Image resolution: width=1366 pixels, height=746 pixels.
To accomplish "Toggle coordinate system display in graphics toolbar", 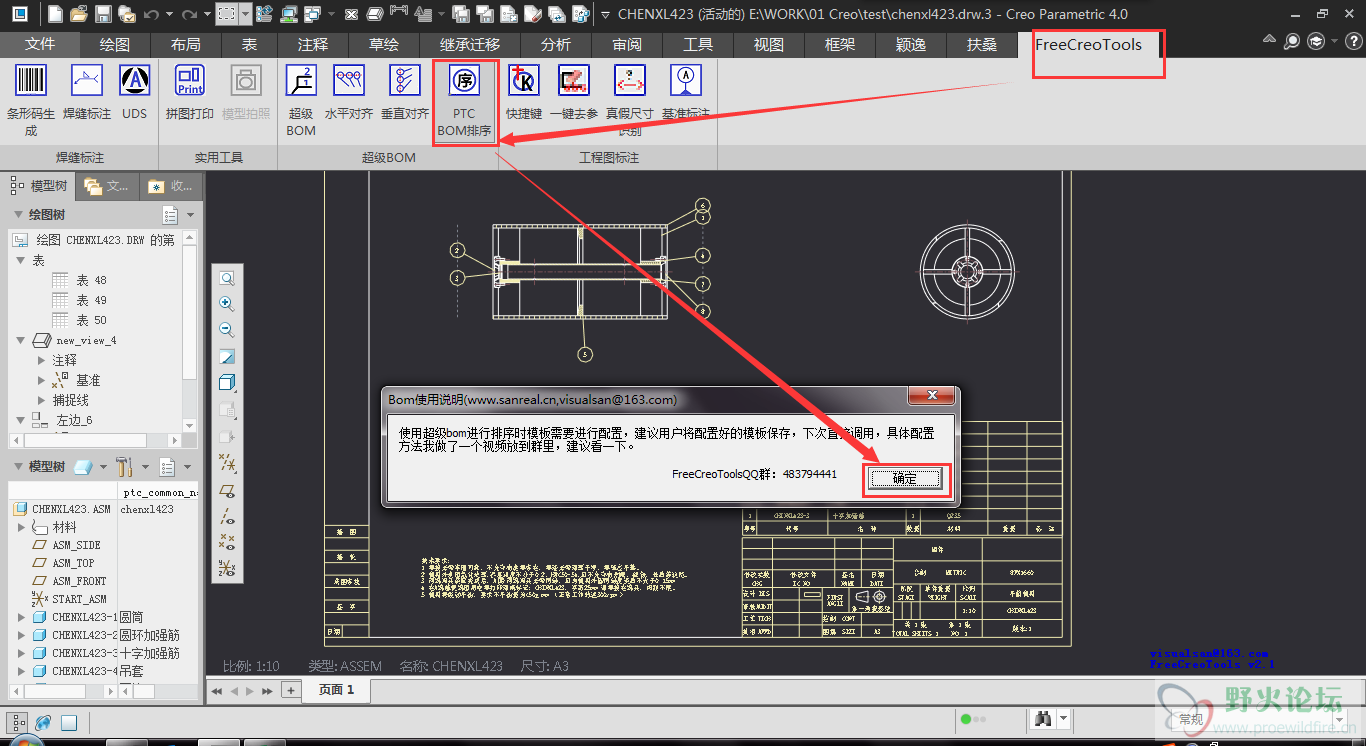I will [227, 568].
